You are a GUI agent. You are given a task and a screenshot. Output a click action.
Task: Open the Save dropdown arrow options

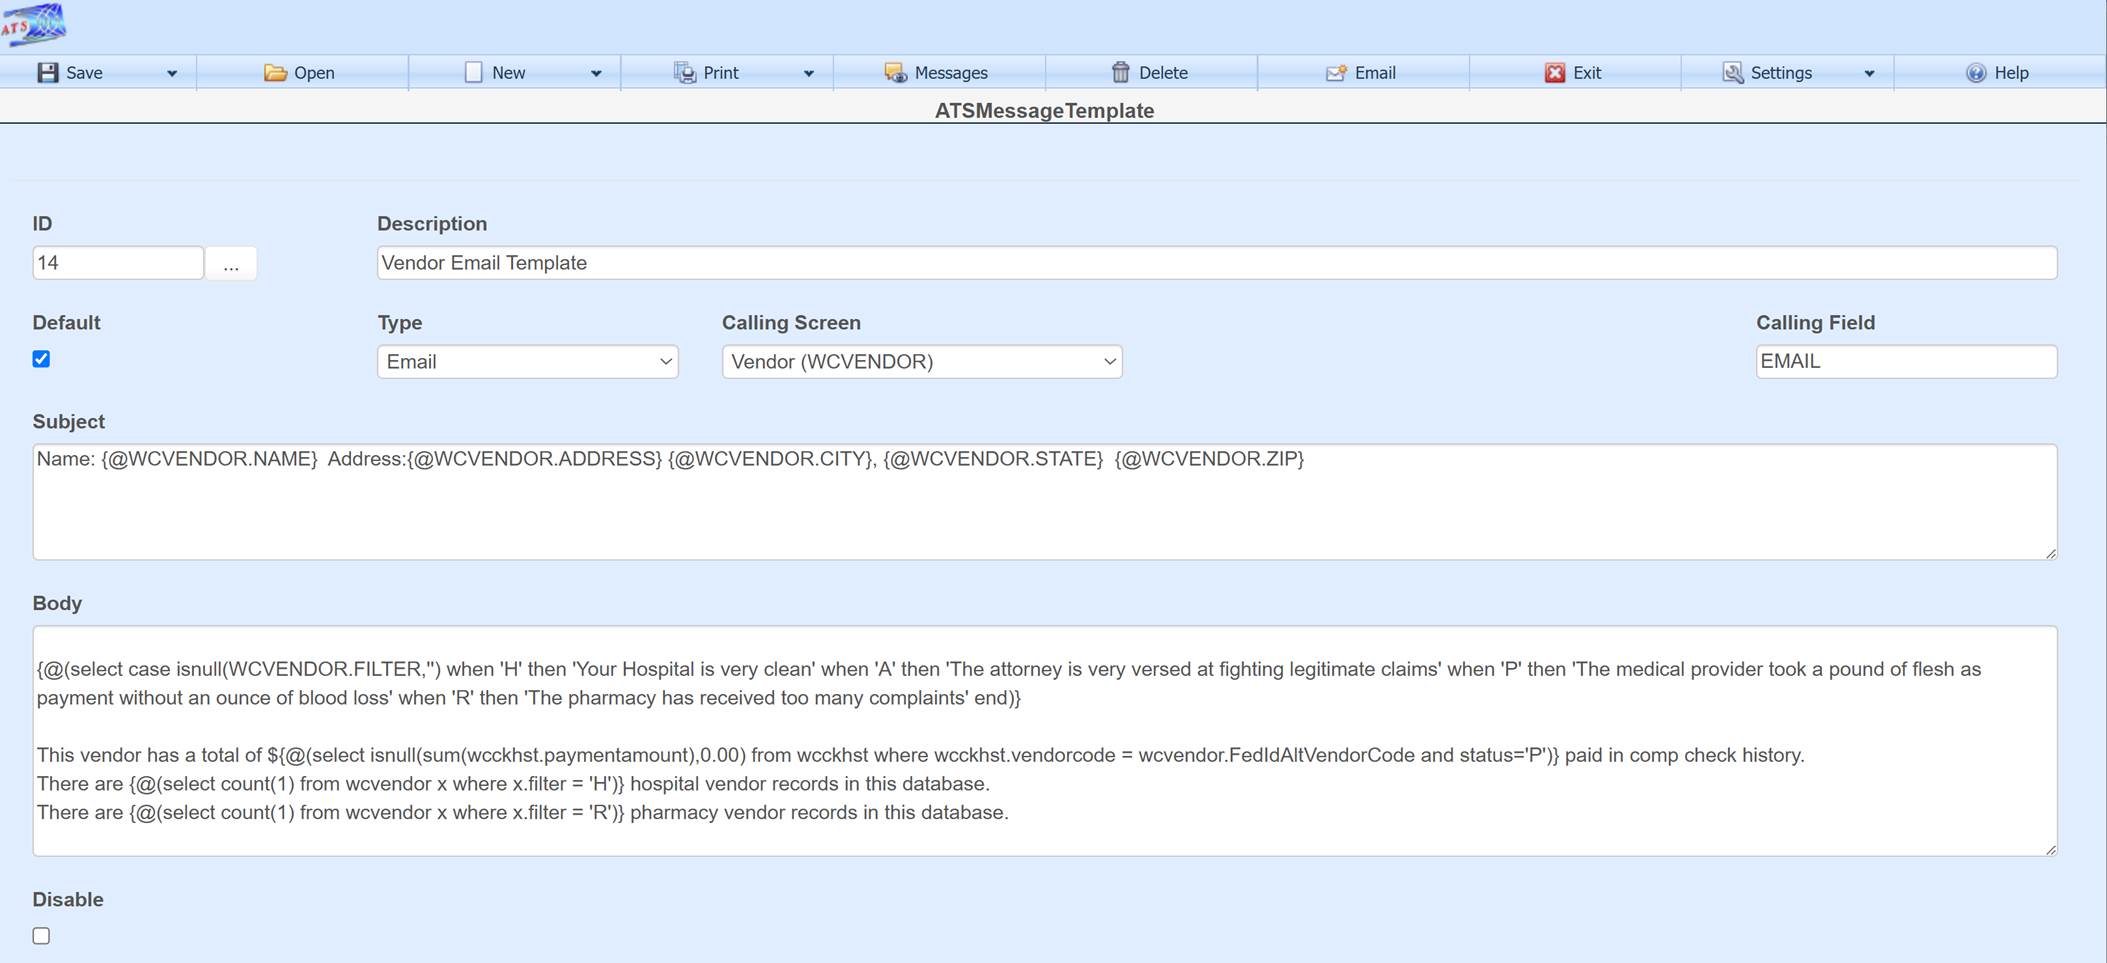pyautogui.click(x=171, y=72)
